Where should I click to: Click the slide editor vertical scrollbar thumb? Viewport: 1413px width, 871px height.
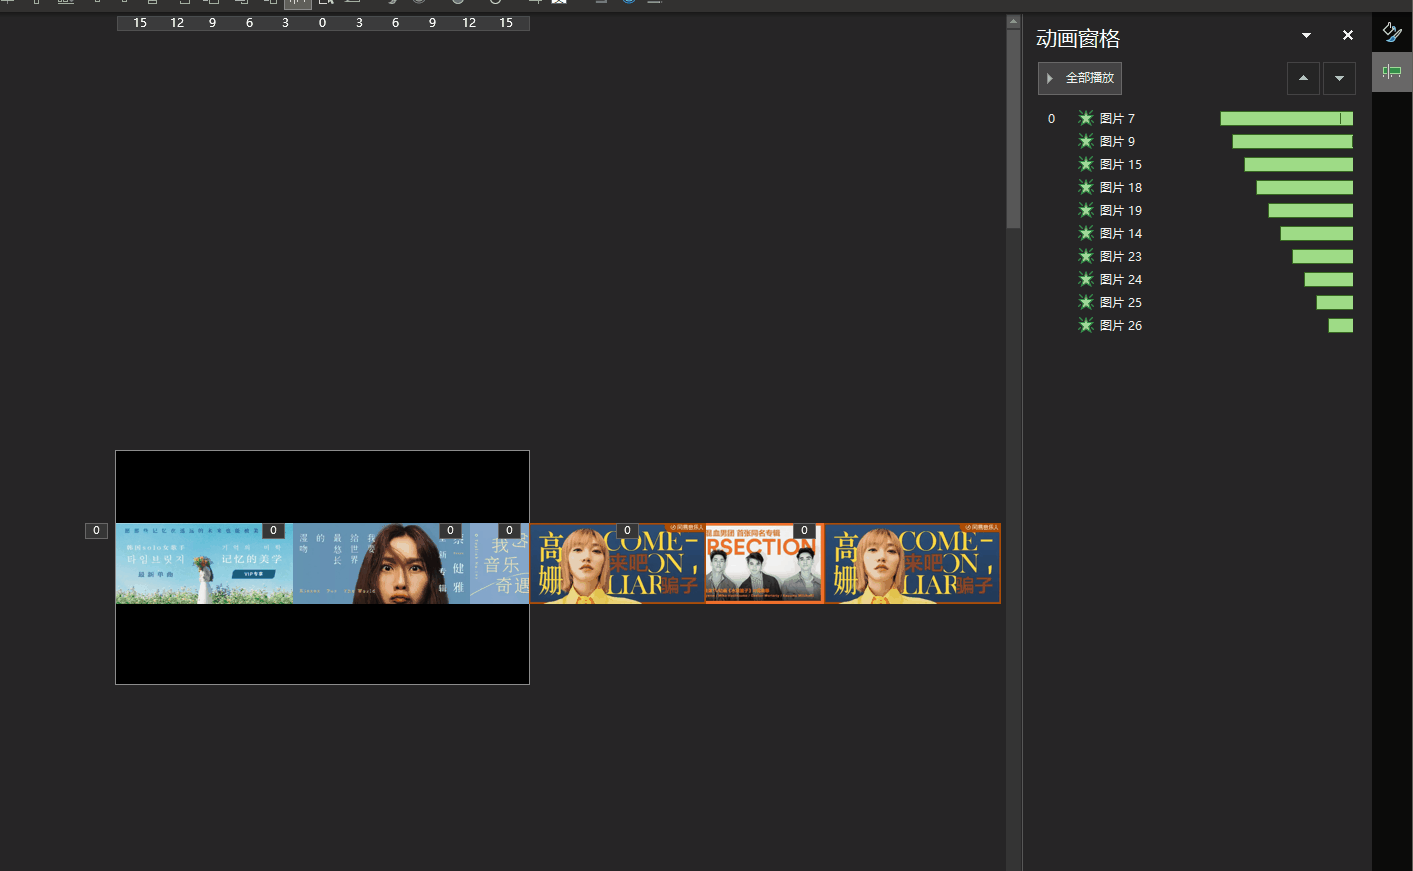pyautogui.click(x=1013, y=128)
